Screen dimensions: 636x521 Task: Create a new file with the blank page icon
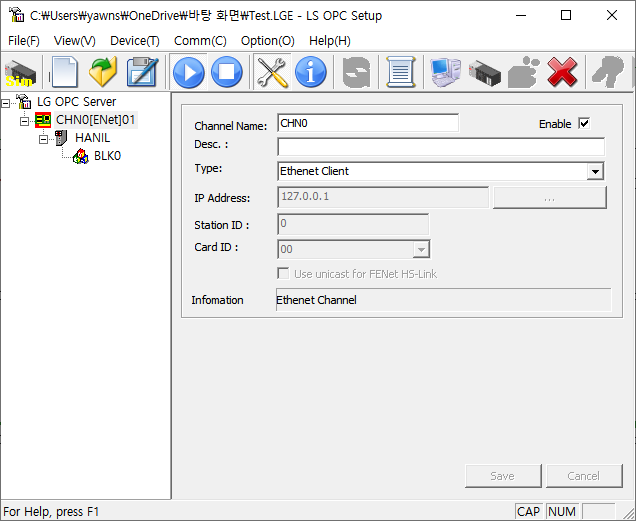(64, 73)
